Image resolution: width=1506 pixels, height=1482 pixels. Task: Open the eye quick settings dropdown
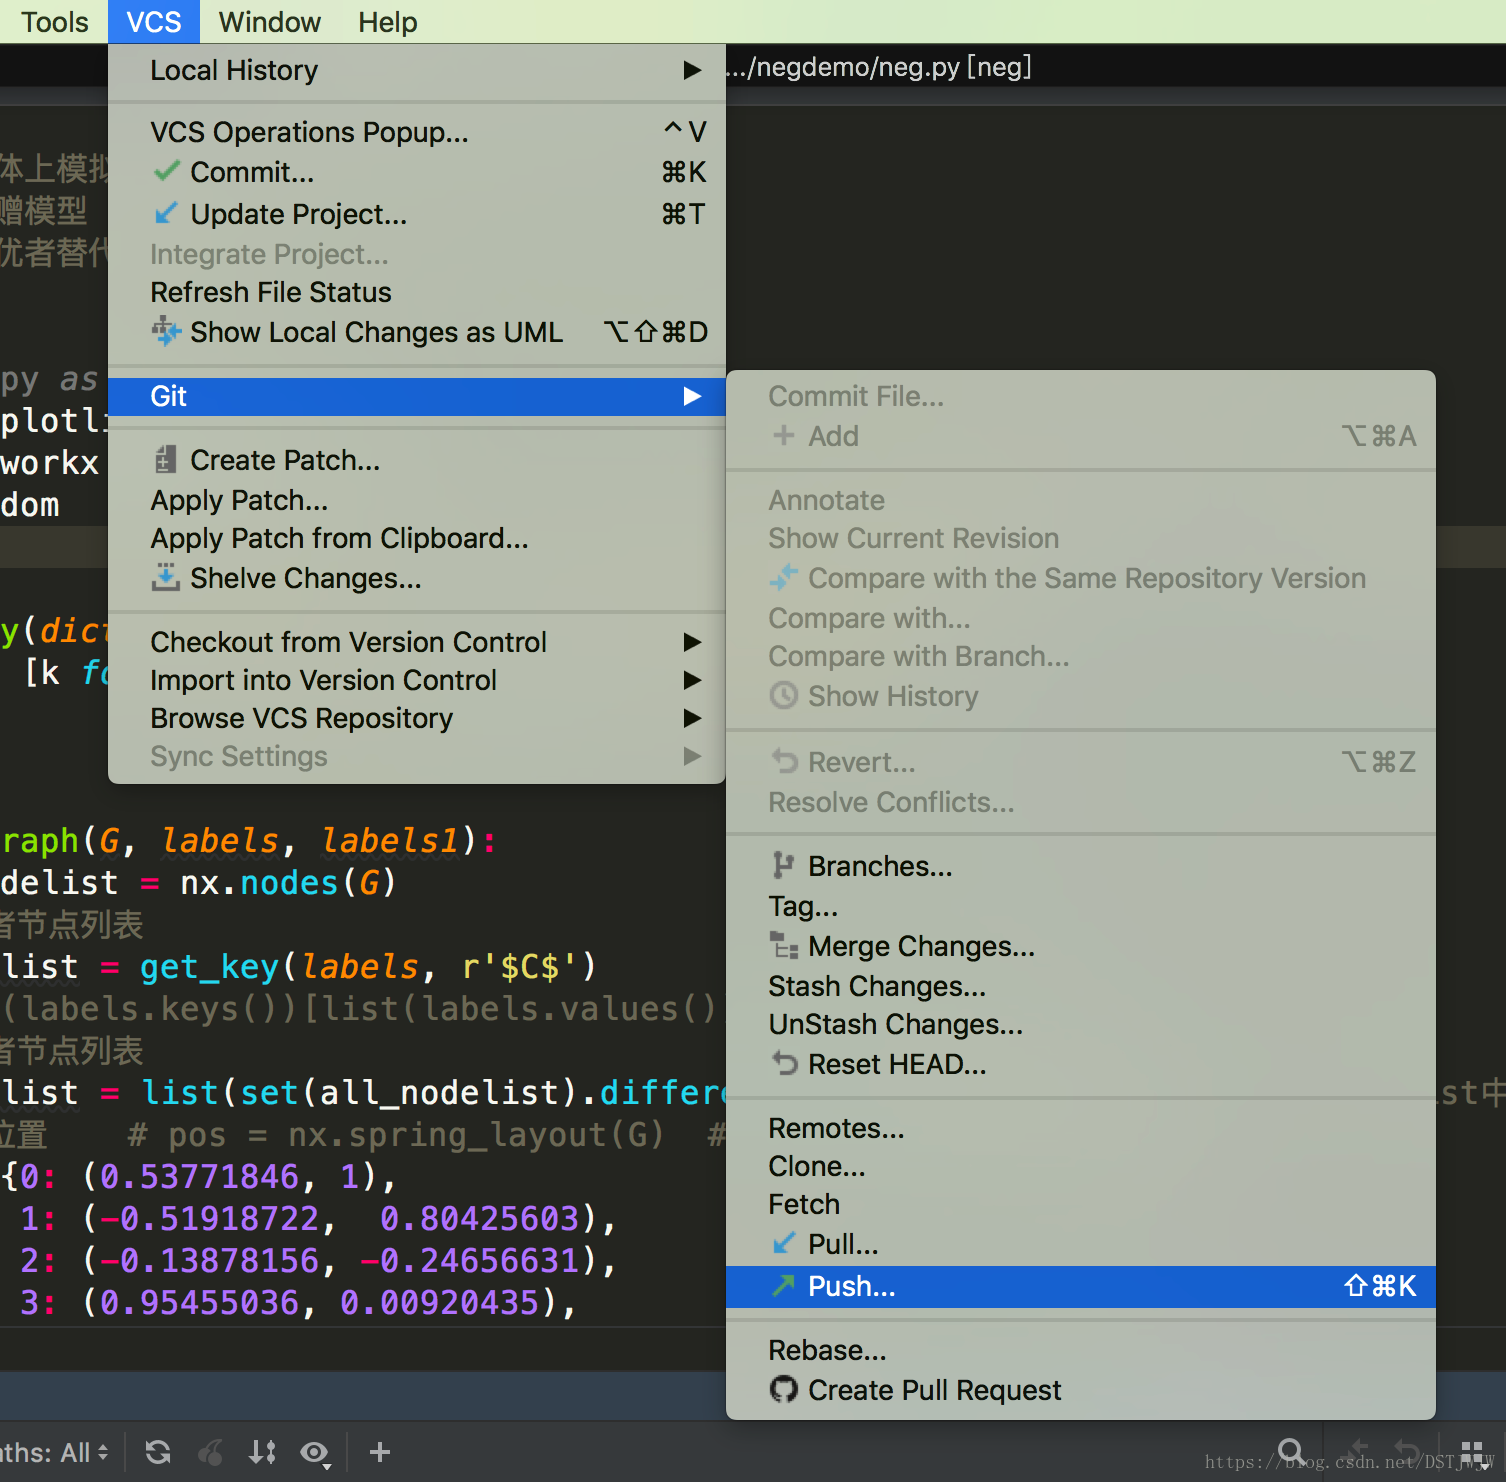pos(316,1453)
